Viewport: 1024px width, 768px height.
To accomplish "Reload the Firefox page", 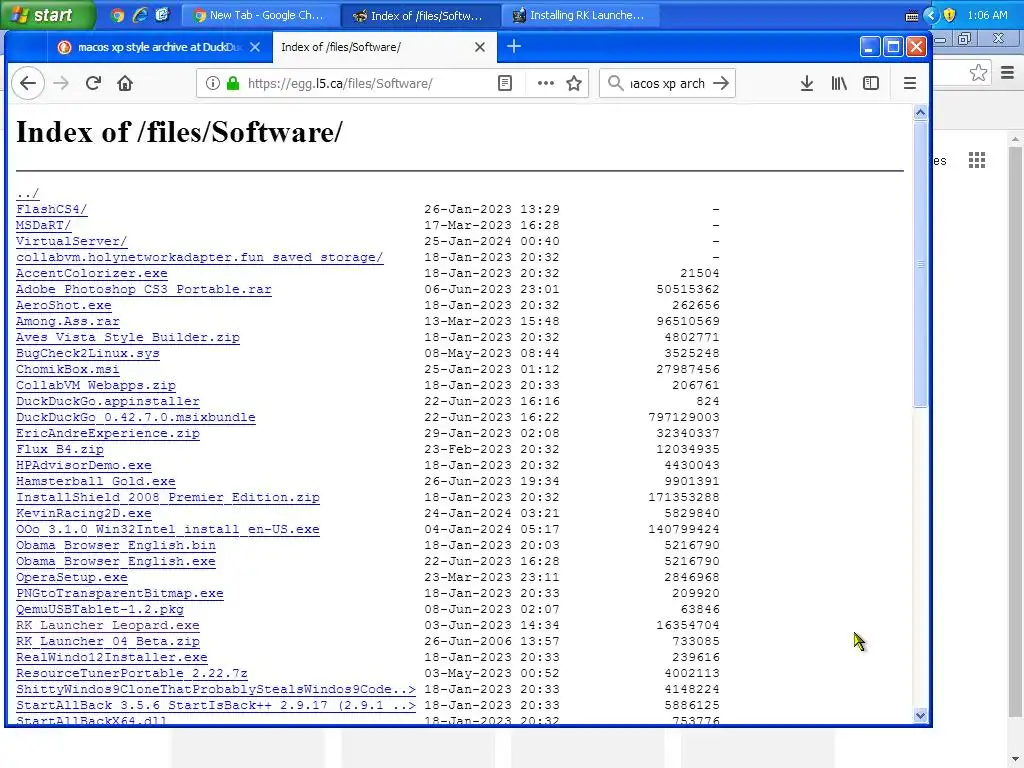I will pos(93,83).
